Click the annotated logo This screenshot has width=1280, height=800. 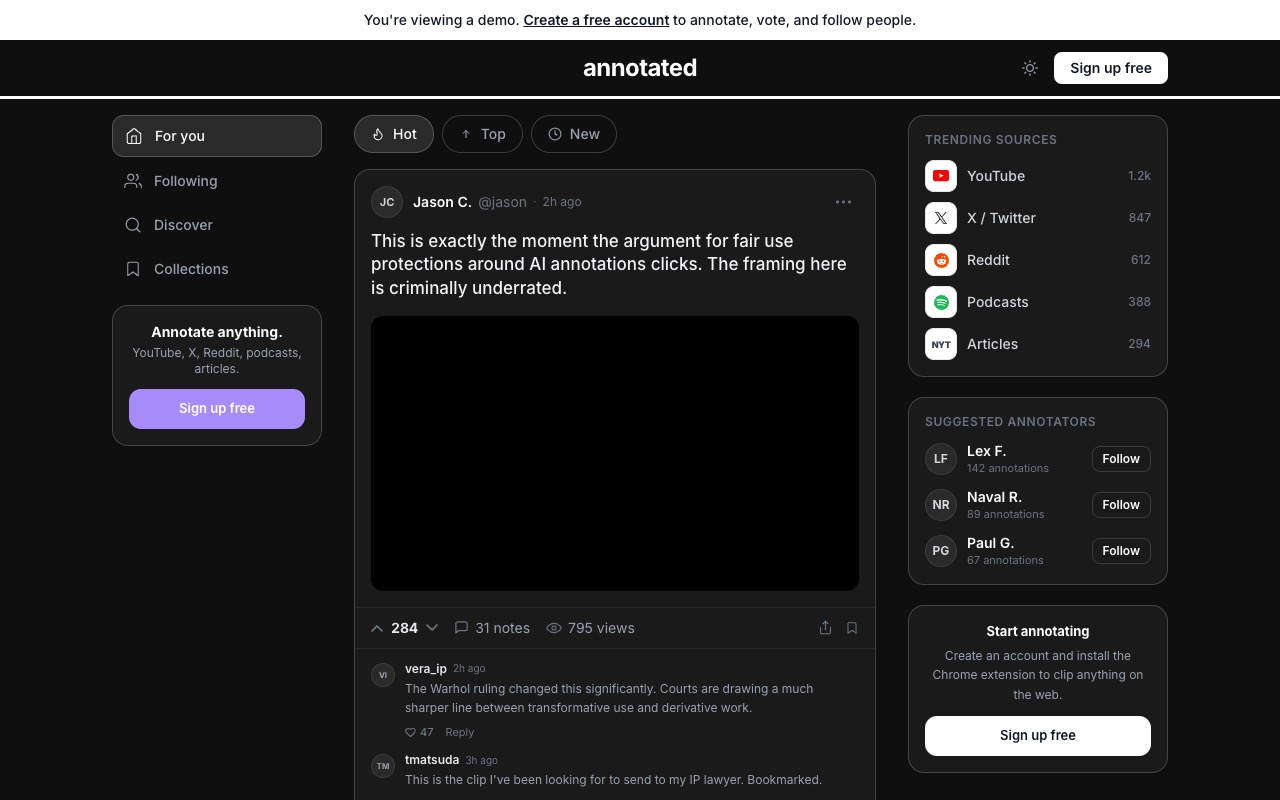click(x=640, y=68)
